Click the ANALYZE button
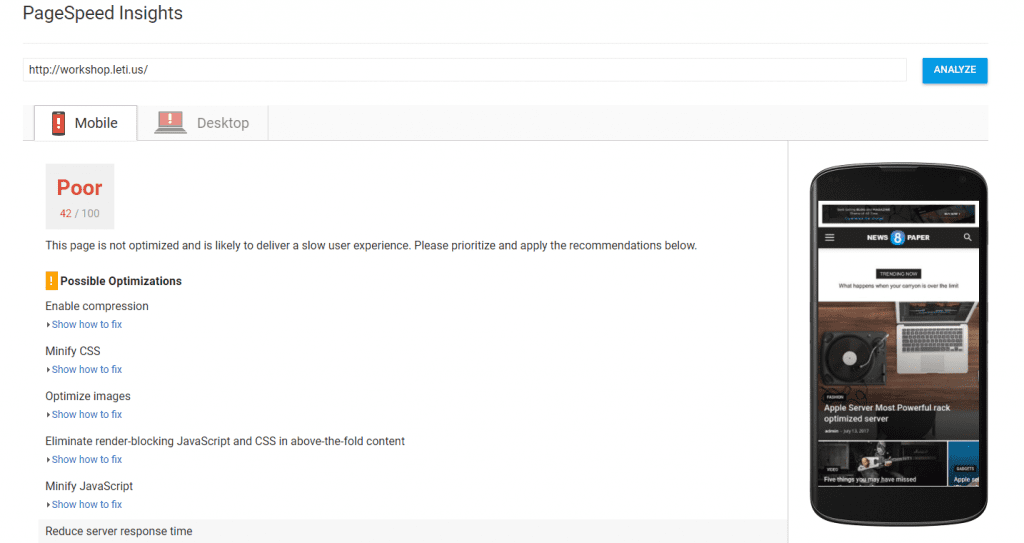 point(954,70)
